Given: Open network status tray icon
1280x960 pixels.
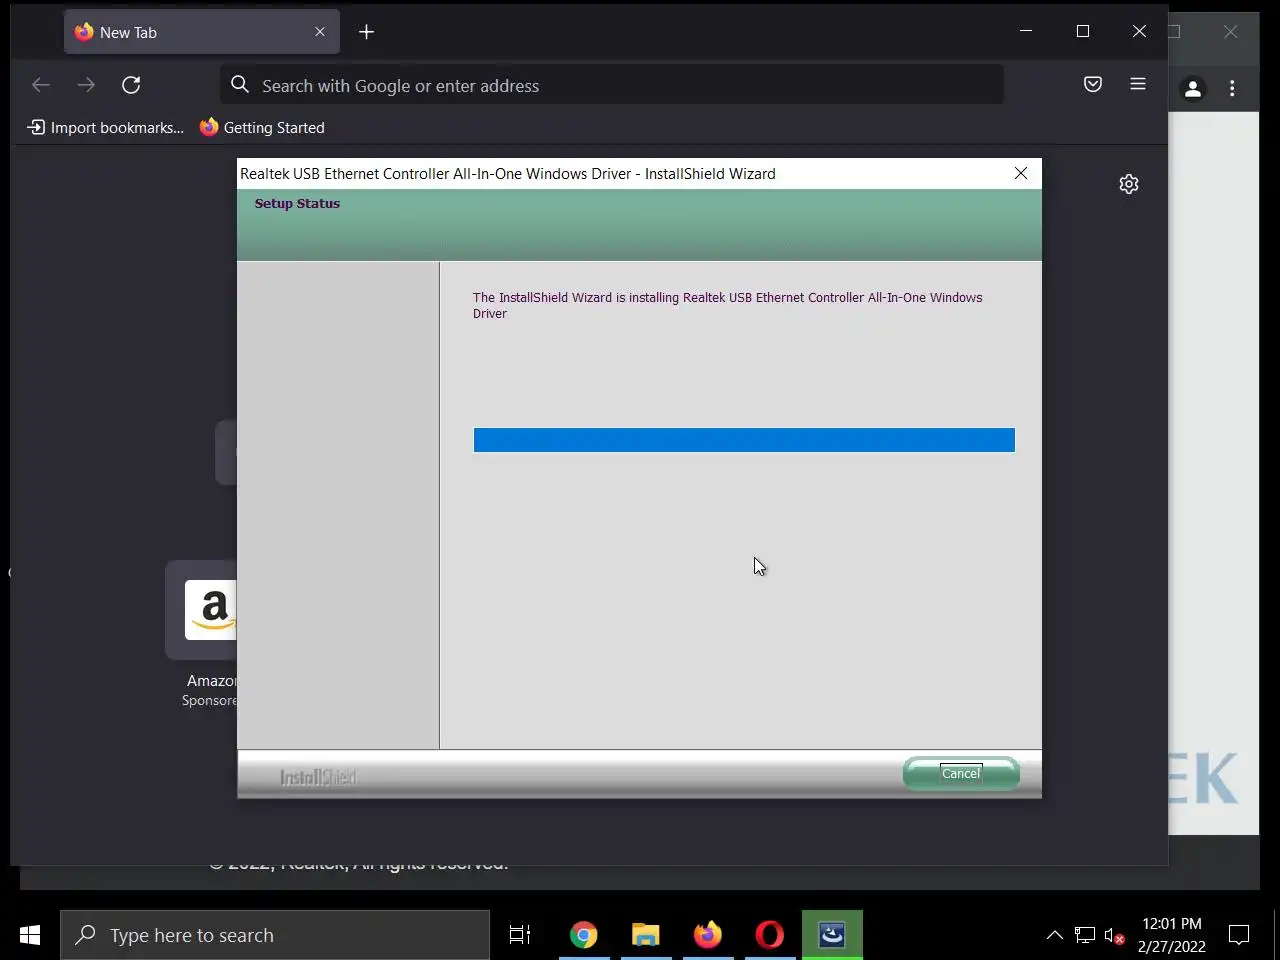Looking at the screenshot, I should click(1085, 935).
